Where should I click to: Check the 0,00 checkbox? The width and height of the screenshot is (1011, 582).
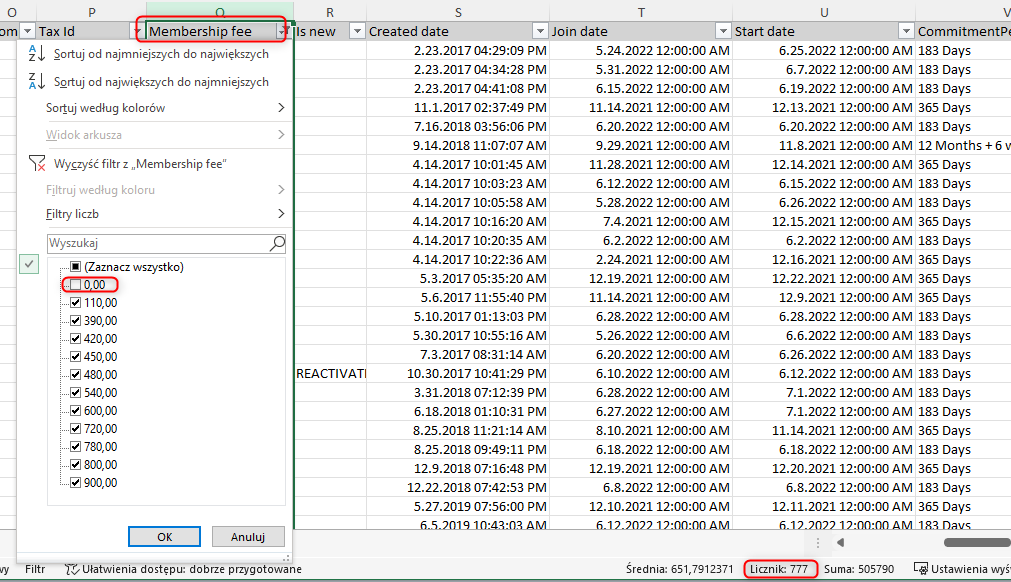click(x=75, y=285)
